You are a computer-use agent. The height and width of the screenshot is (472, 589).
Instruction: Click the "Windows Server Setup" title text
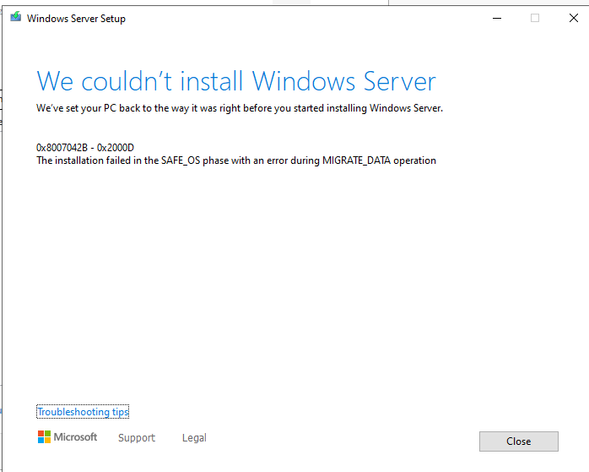(76, 18)
